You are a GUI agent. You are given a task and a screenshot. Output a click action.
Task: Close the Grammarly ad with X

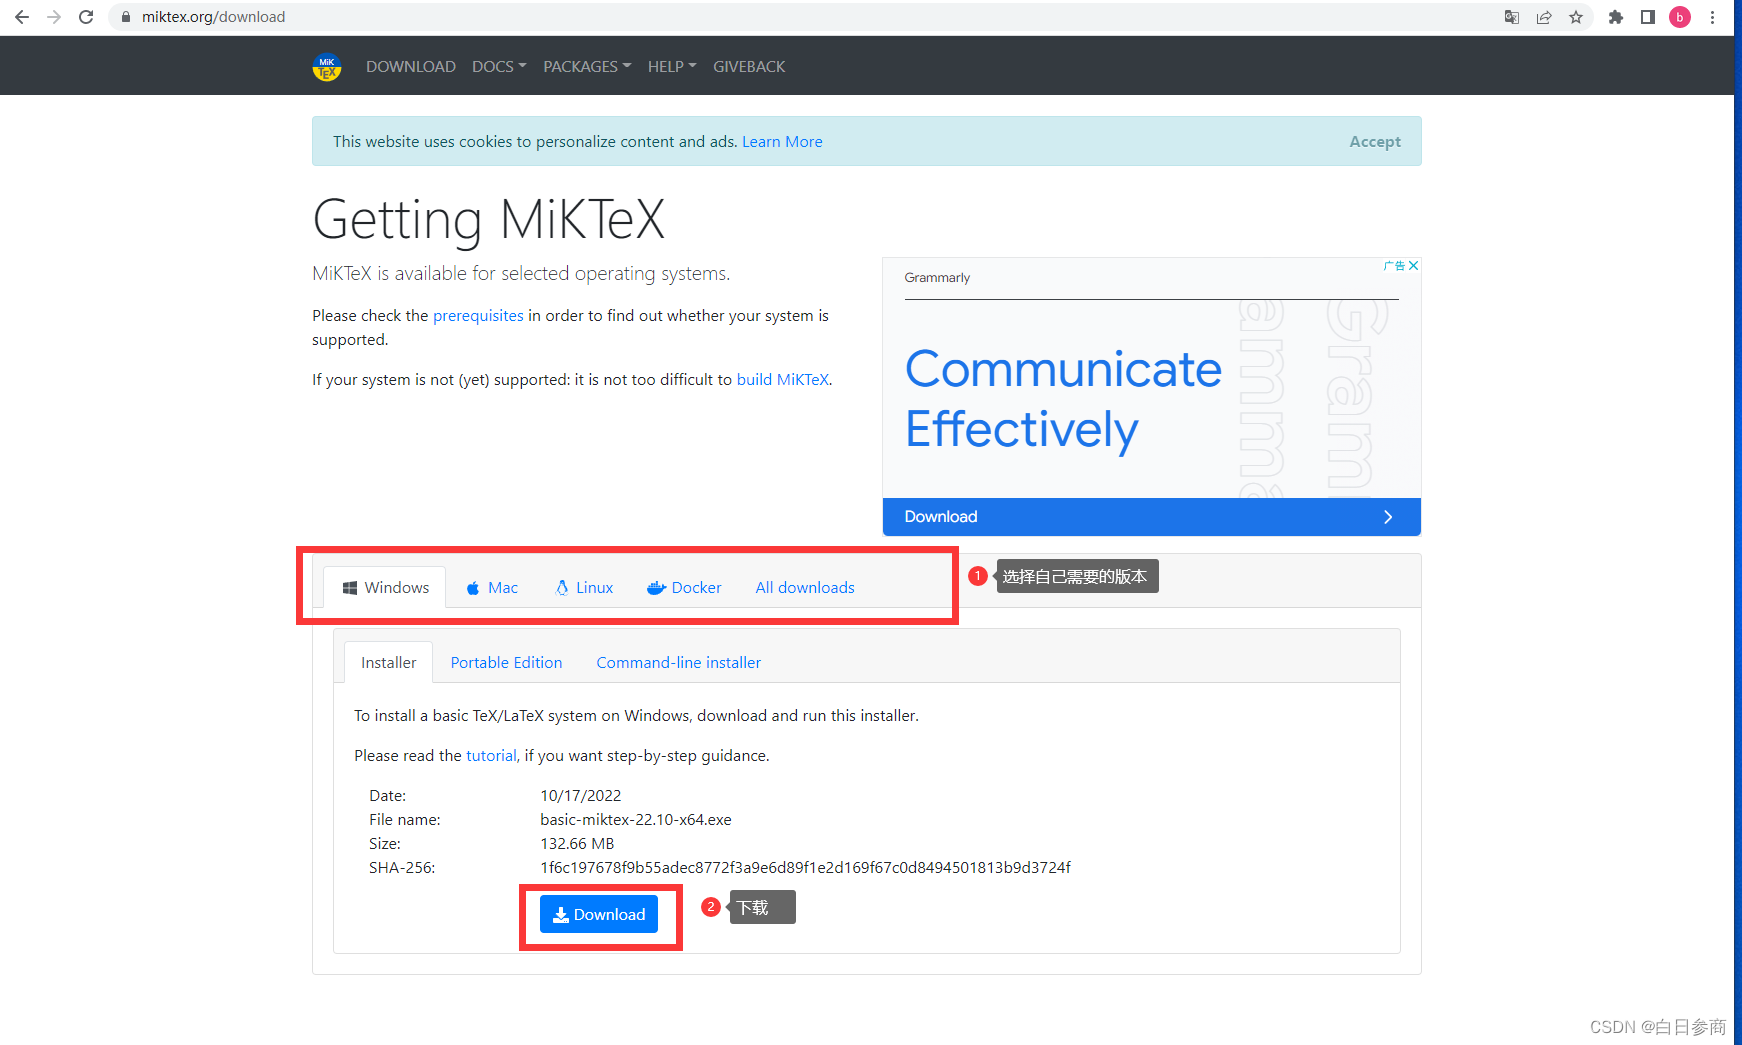pos(1413,266)
